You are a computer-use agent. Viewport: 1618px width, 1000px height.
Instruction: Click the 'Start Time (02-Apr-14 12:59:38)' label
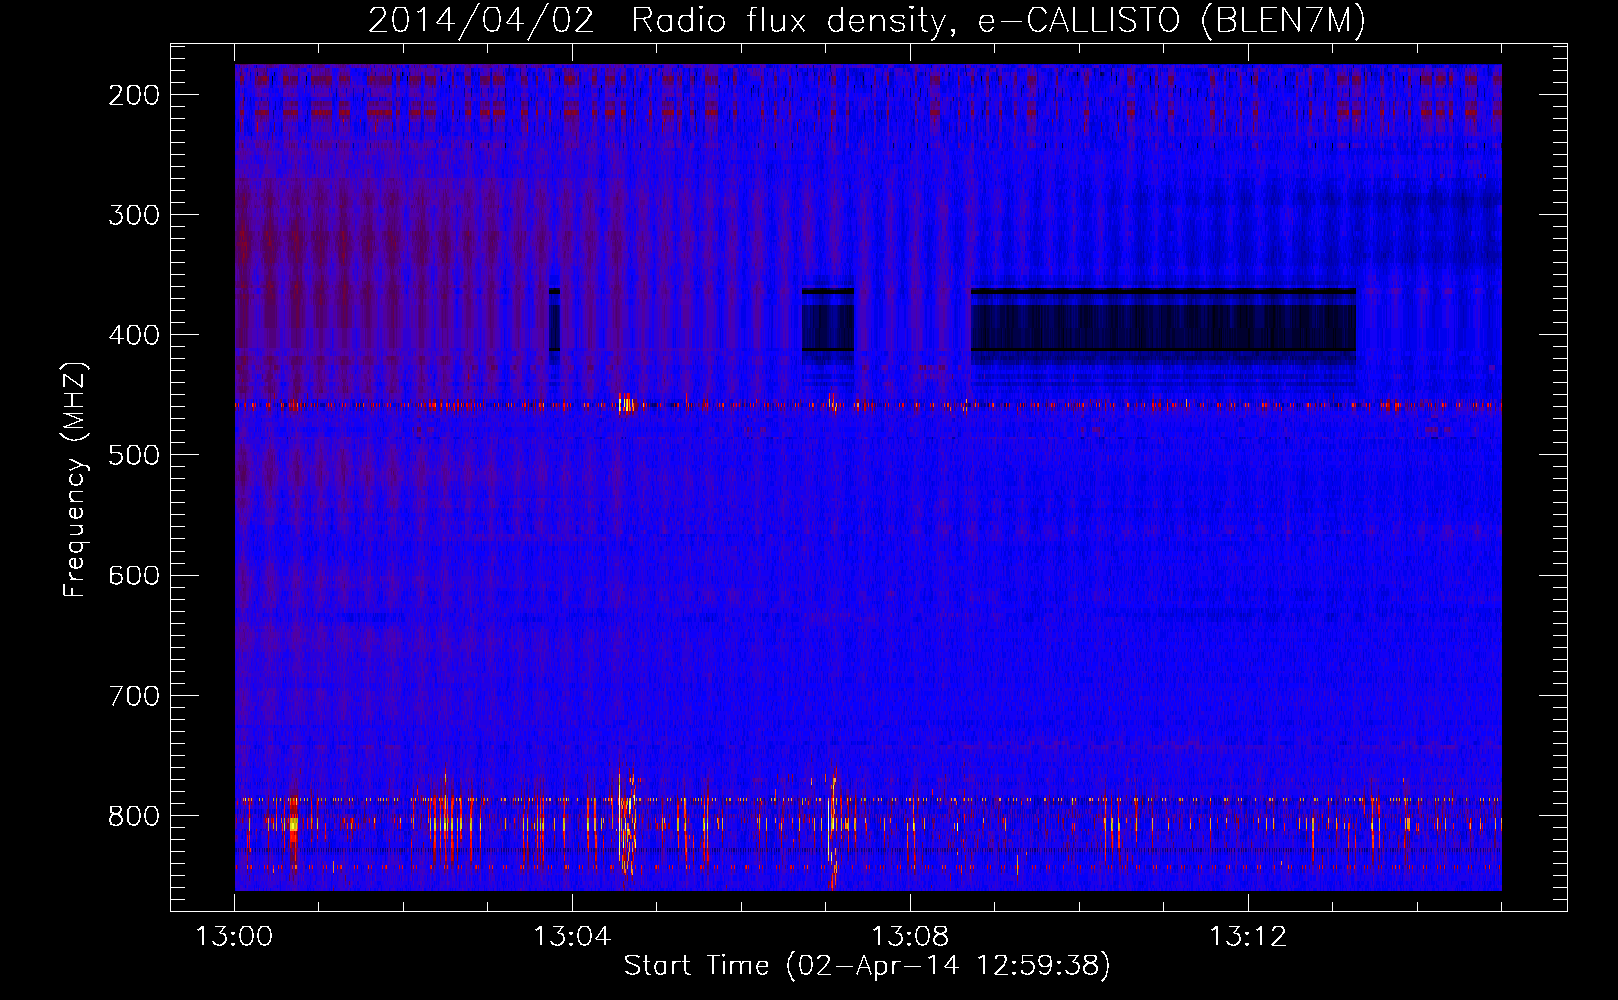click(867, 966)
